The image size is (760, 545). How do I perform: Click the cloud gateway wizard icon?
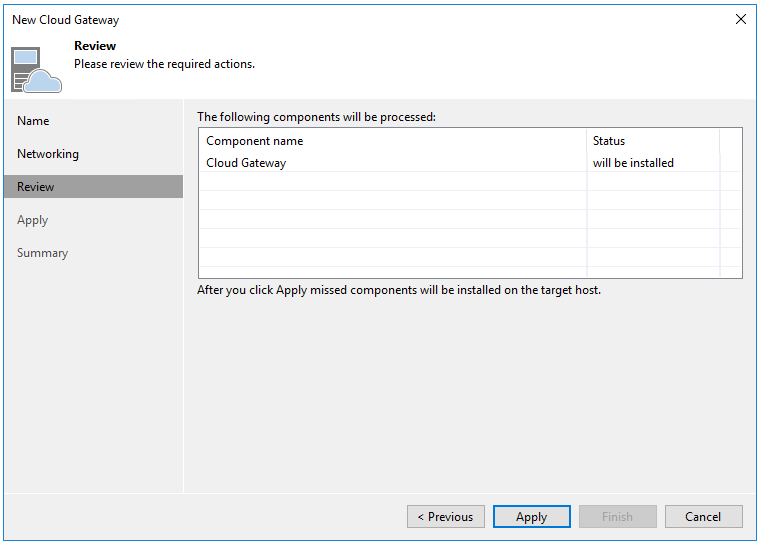tap(36, 68)
